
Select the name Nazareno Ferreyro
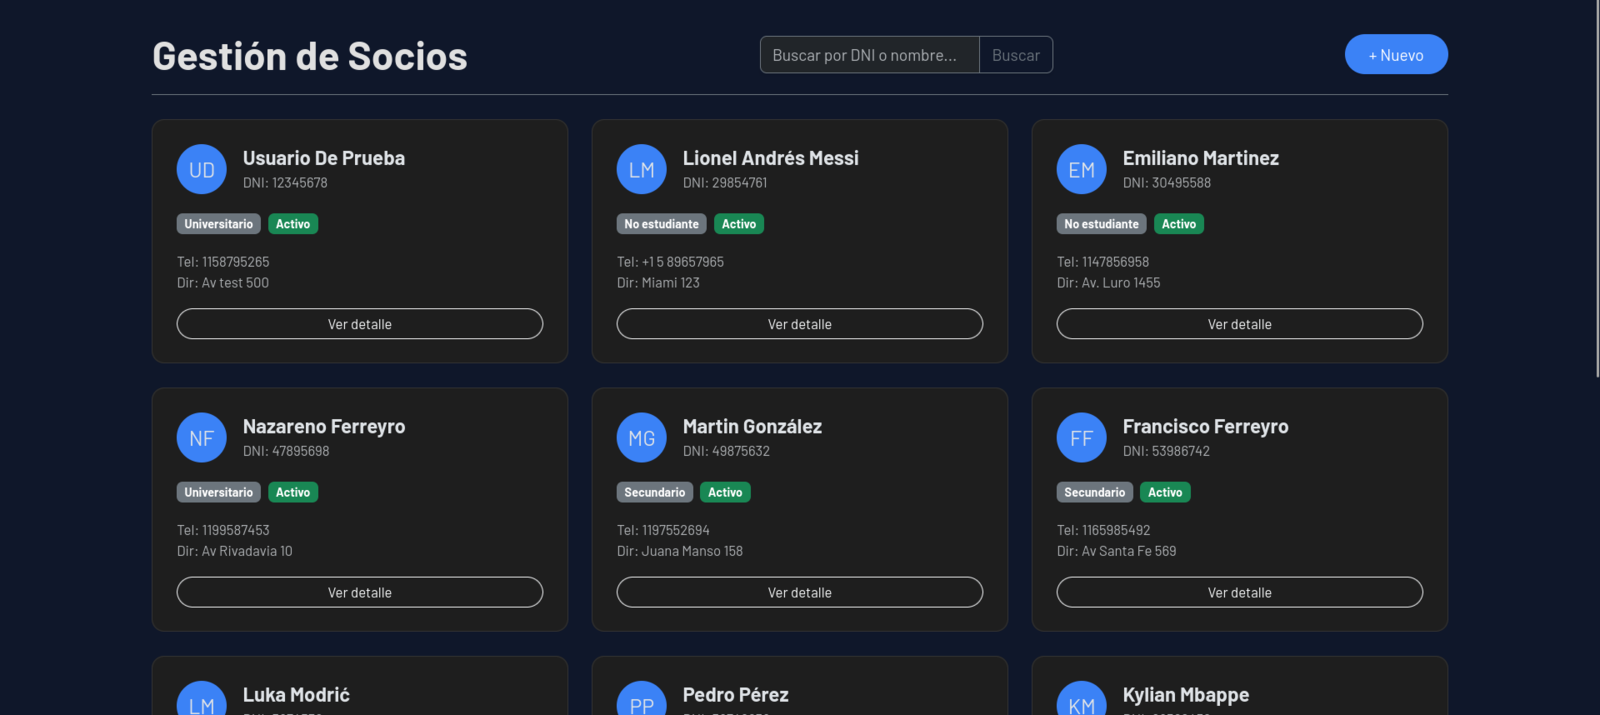tap(324, 426)
